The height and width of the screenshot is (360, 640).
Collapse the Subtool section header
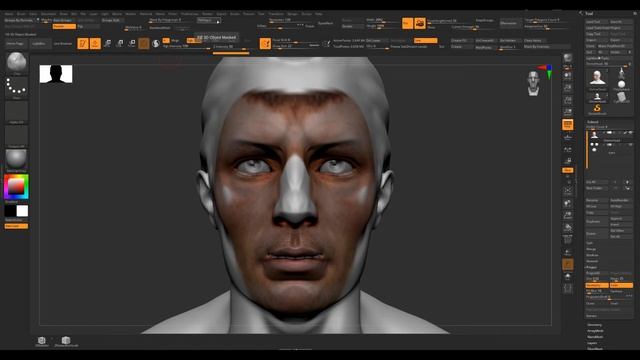(593, 122)
